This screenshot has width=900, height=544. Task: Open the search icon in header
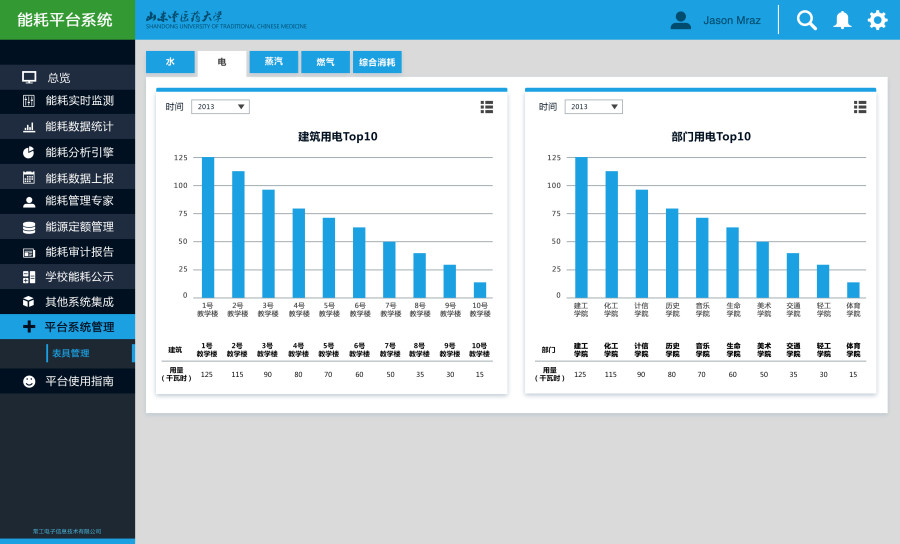point(806,20)
